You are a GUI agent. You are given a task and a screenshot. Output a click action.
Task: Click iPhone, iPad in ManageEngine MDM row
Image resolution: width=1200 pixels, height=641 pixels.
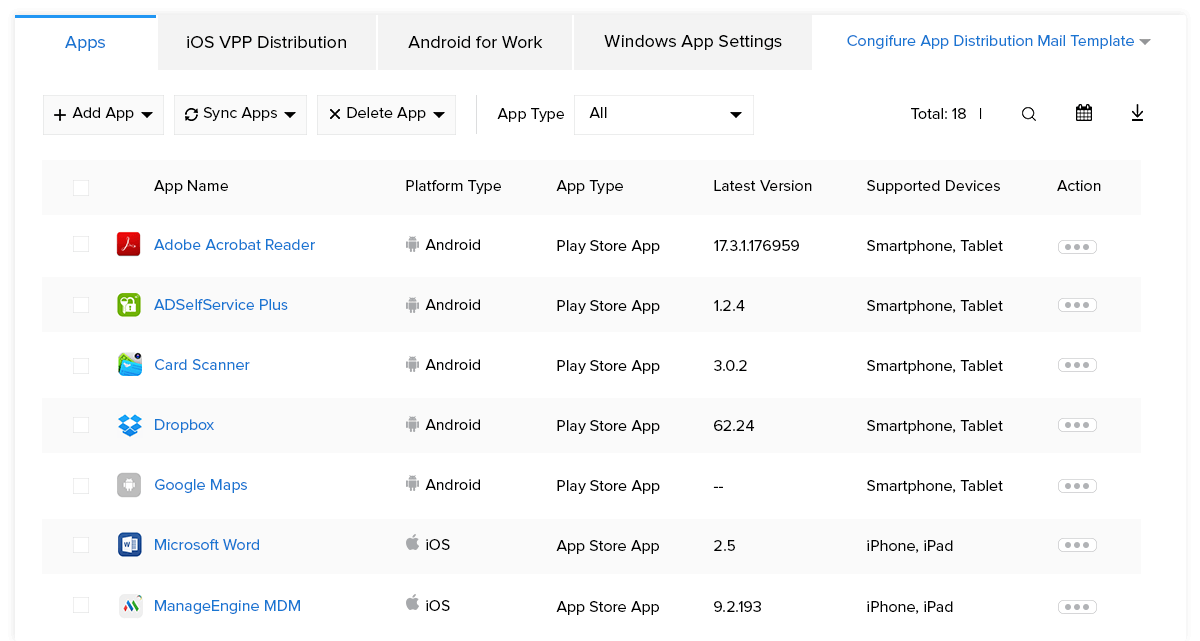pos(909,607)
